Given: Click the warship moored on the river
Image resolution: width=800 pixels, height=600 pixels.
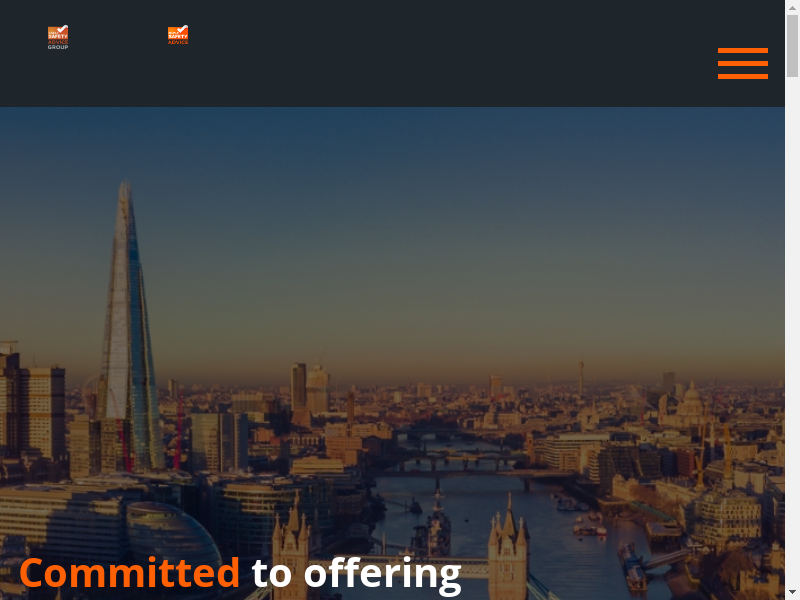Looking at the screenshot, I should click(x=438, y=526).
